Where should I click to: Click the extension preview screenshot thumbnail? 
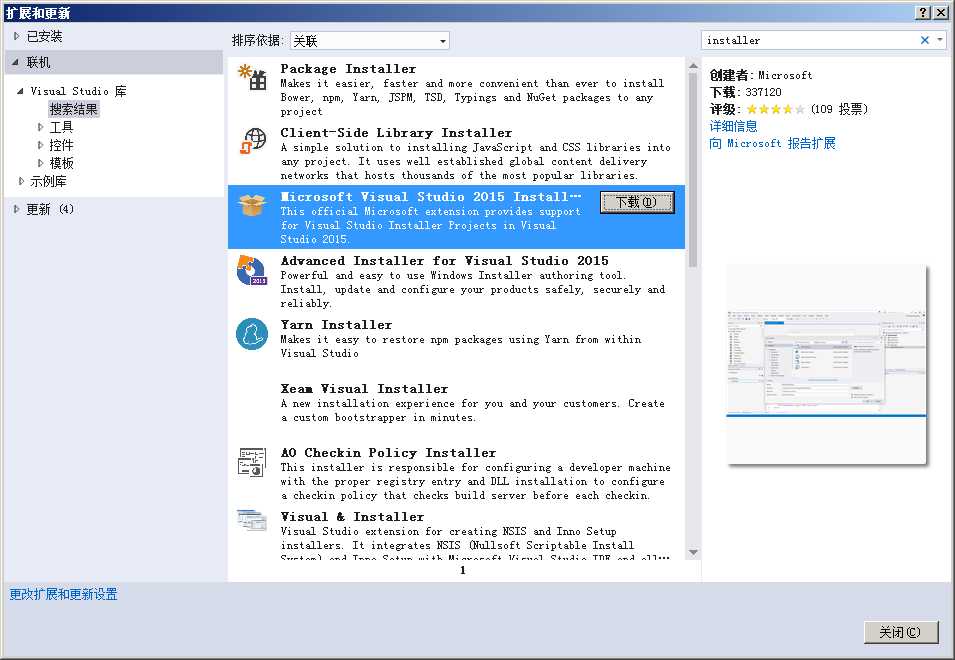826,365
